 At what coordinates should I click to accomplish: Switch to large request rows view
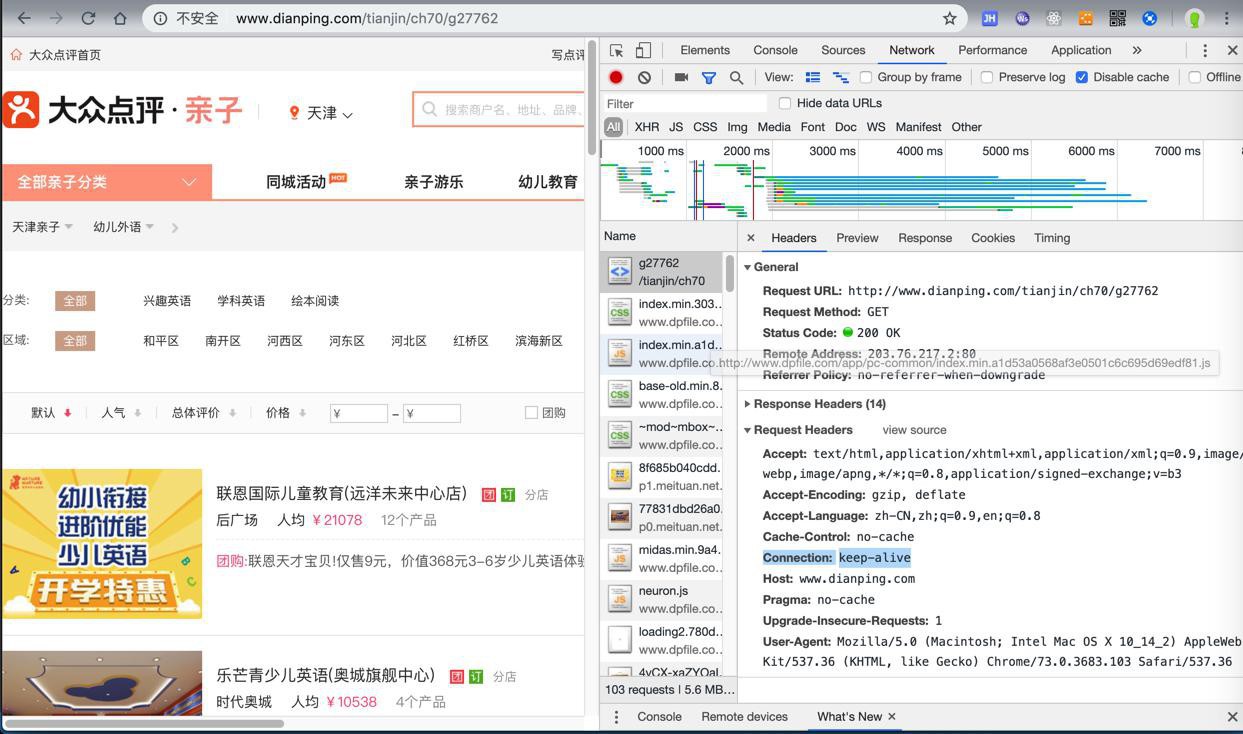pyautogui.click(x=813, y=77)
